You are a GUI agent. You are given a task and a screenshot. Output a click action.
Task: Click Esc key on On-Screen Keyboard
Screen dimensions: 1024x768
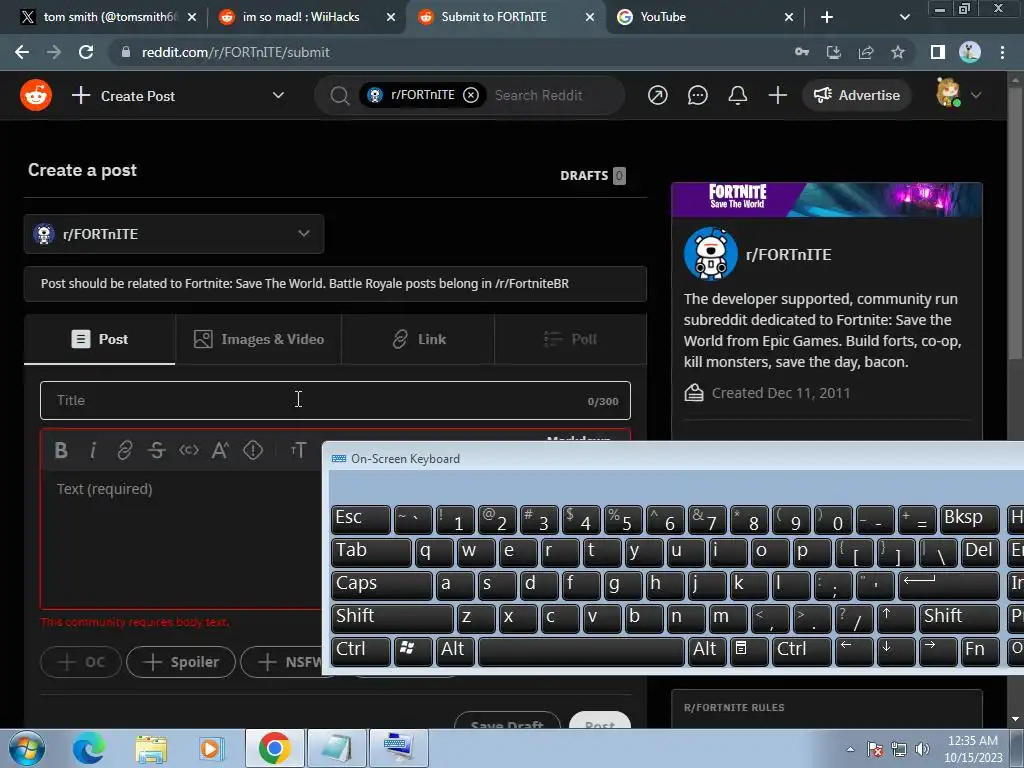coord(360,519)
